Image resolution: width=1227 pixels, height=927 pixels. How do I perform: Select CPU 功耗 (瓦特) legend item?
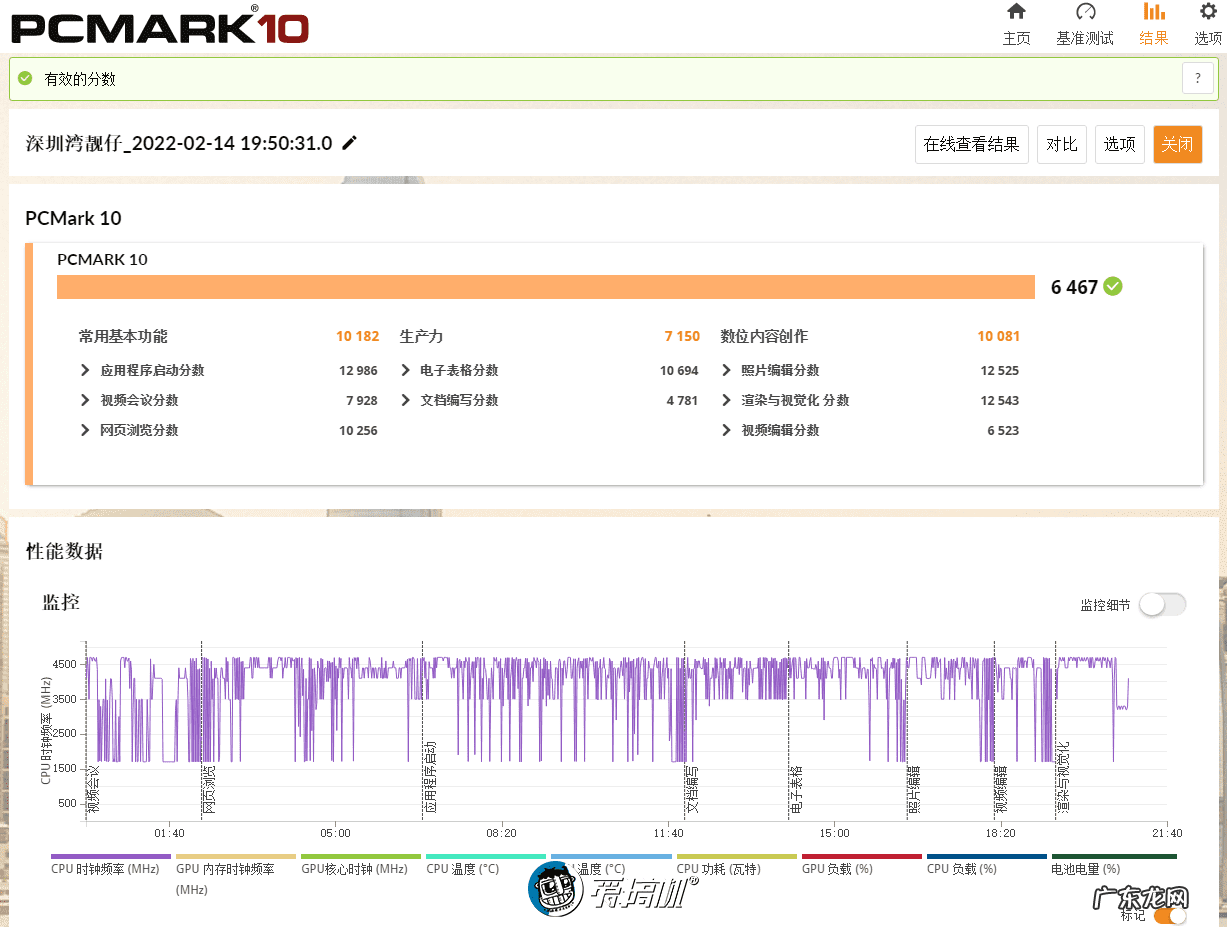pyautogui.click(x=718, y=869)
